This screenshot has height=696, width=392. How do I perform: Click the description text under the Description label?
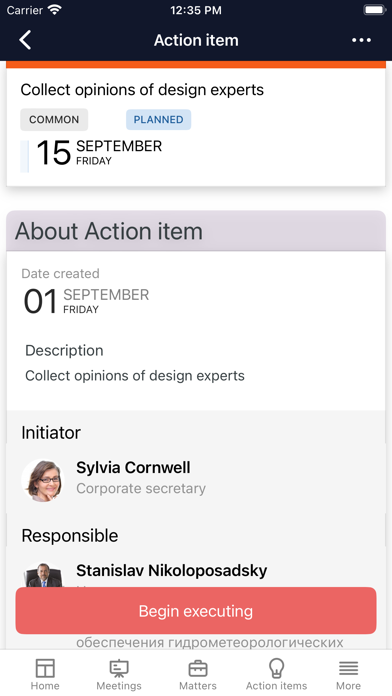point(135,376)
